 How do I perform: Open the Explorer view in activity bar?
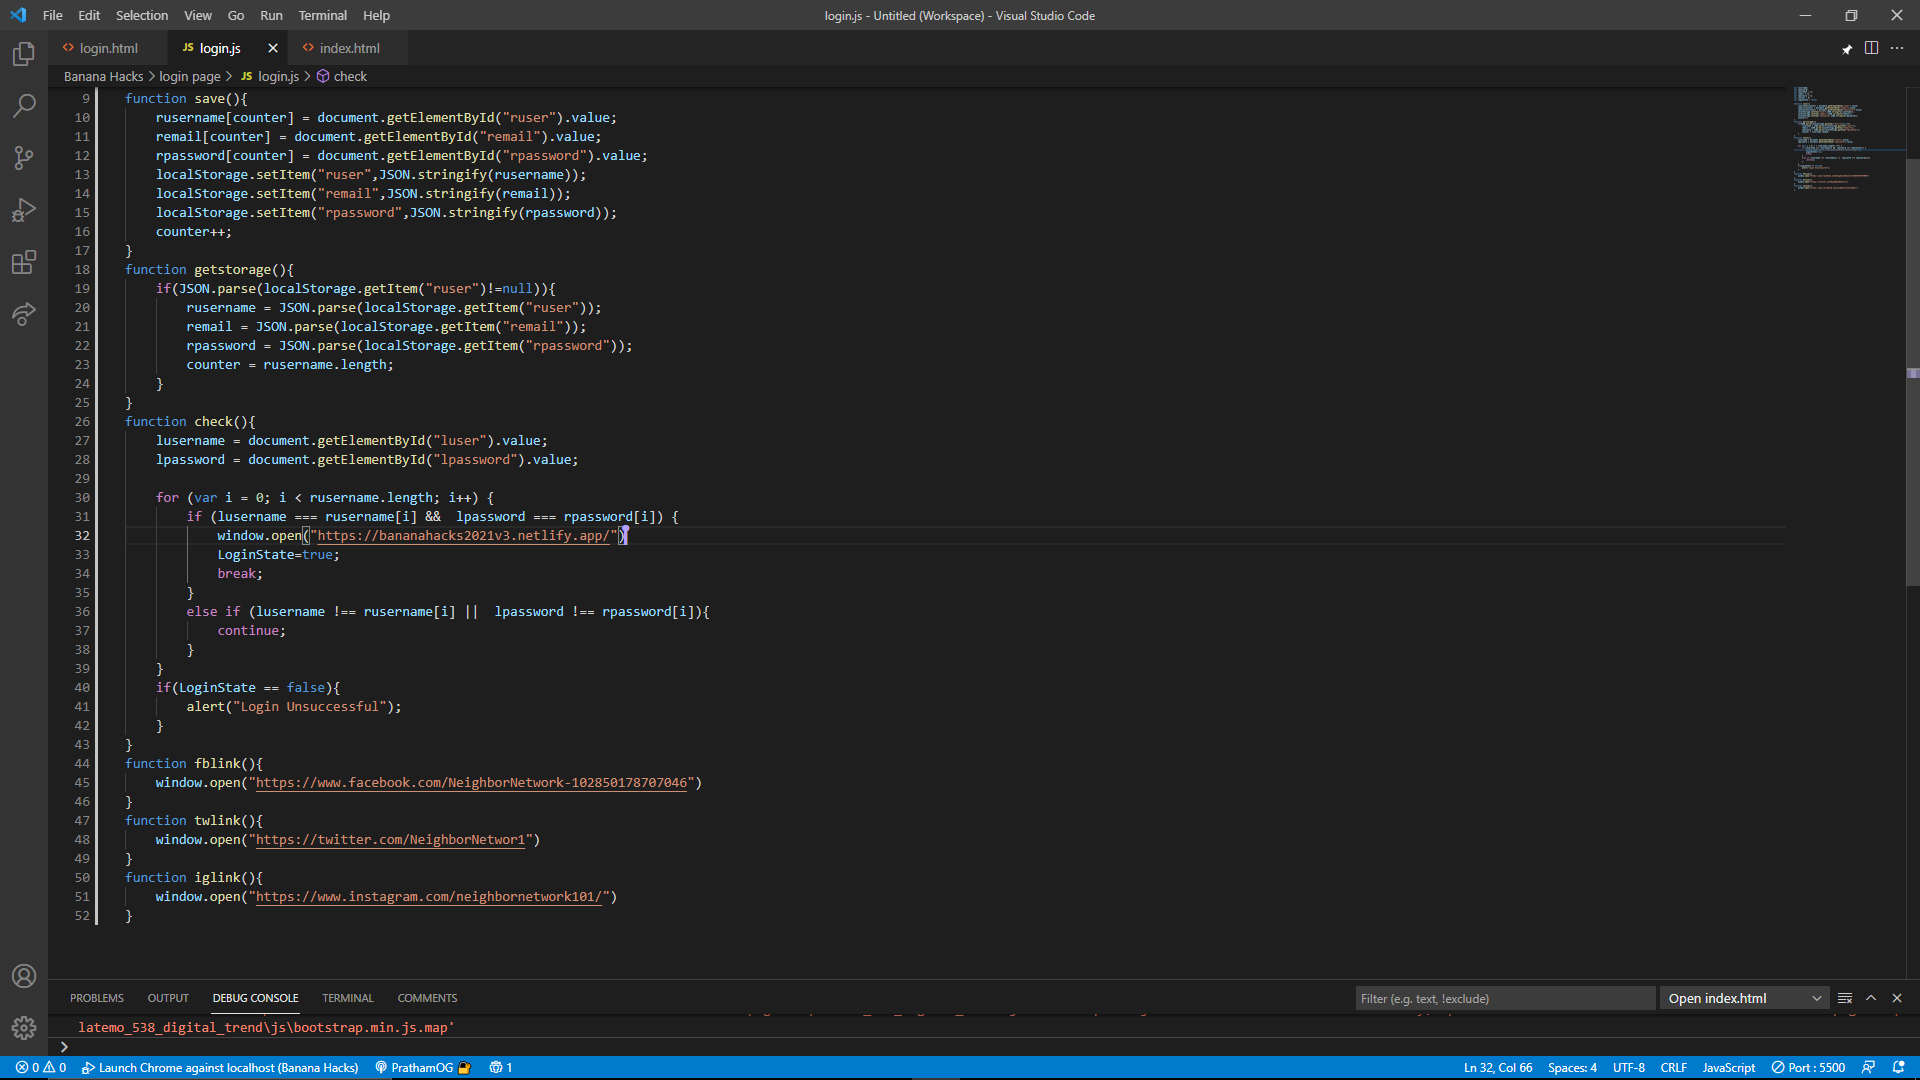coord(24,54)
